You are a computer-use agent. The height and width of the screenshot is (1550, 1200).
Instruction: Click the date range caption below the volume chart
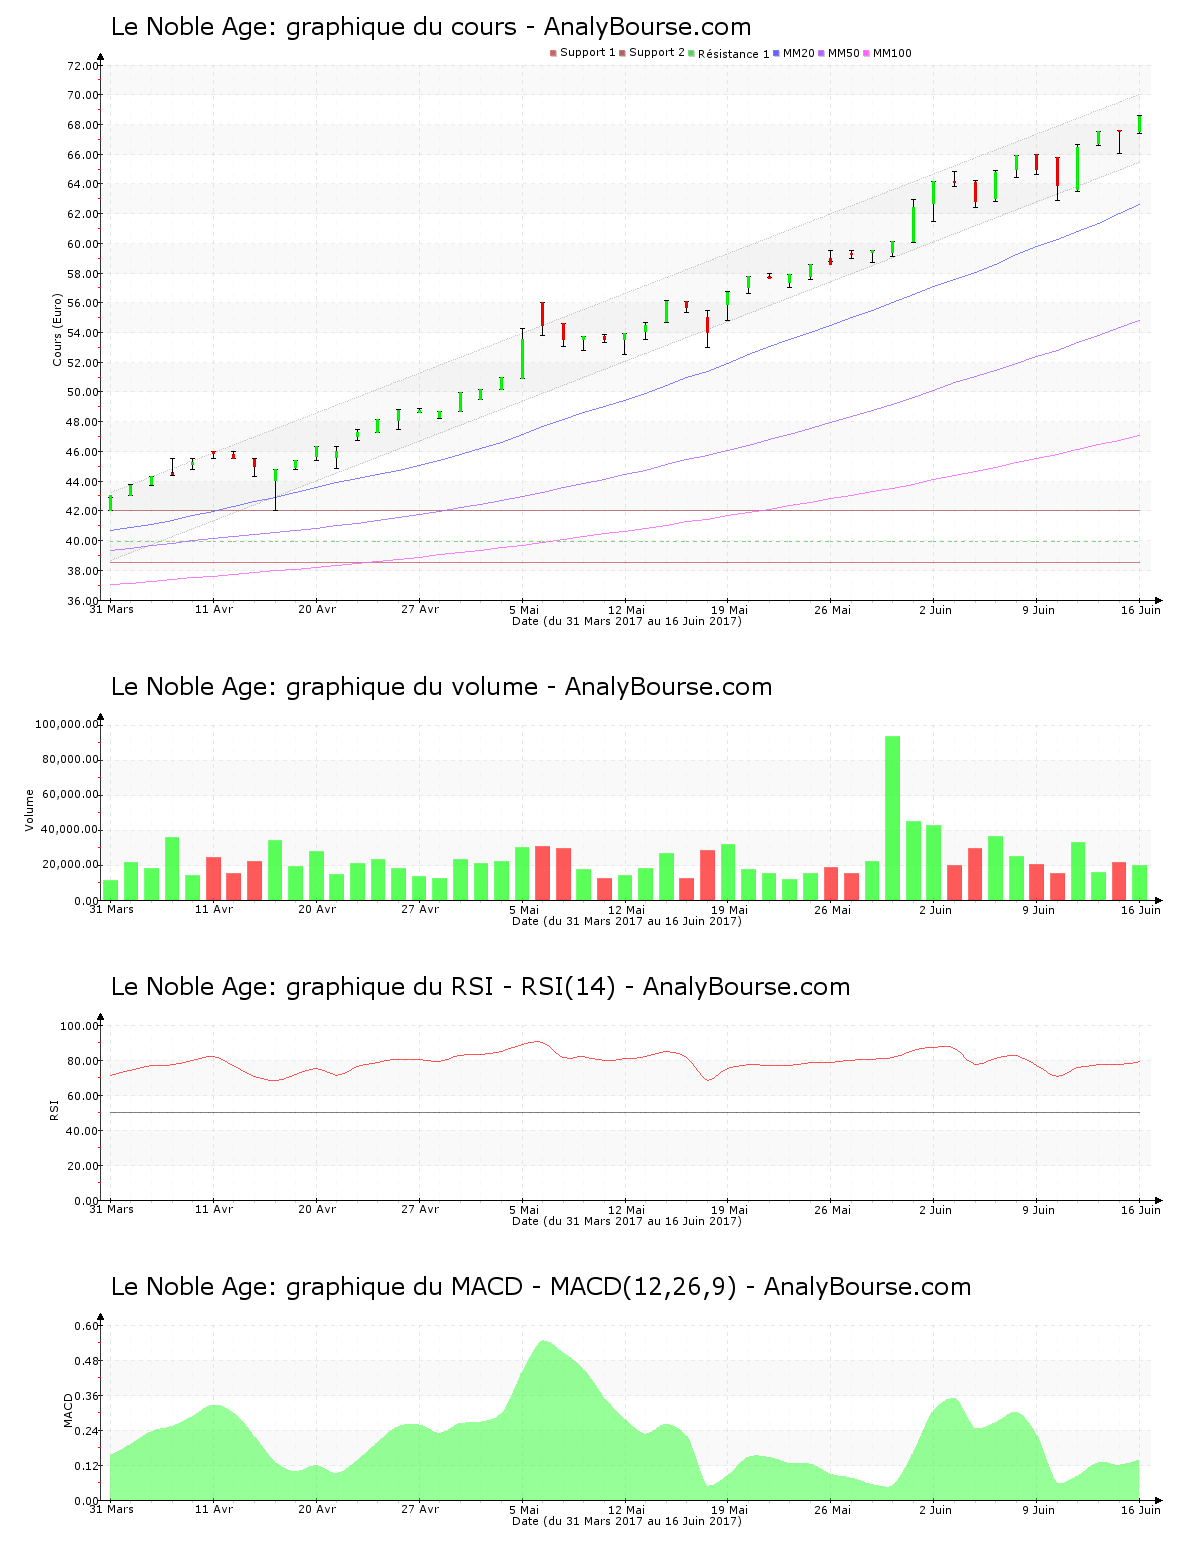click(626, 921)
